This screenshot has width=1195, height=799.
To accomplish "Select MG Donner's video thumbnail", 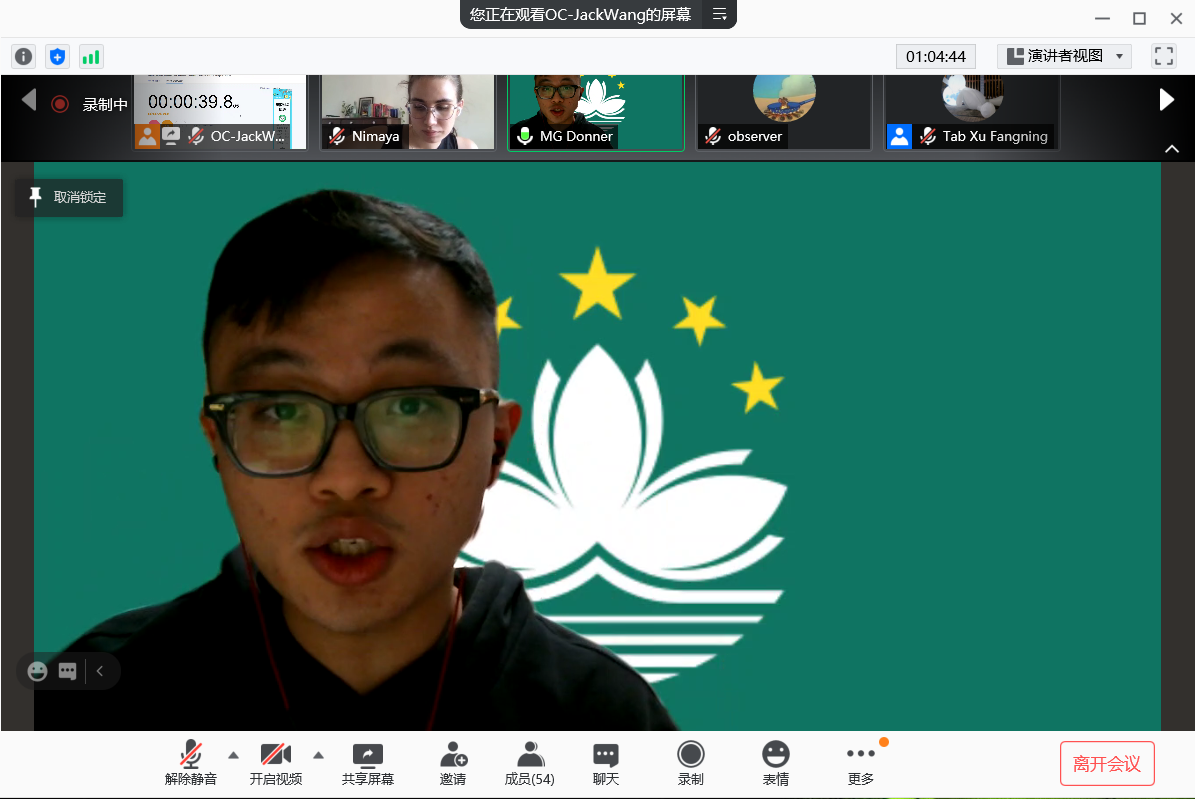I will coord(596,112).
